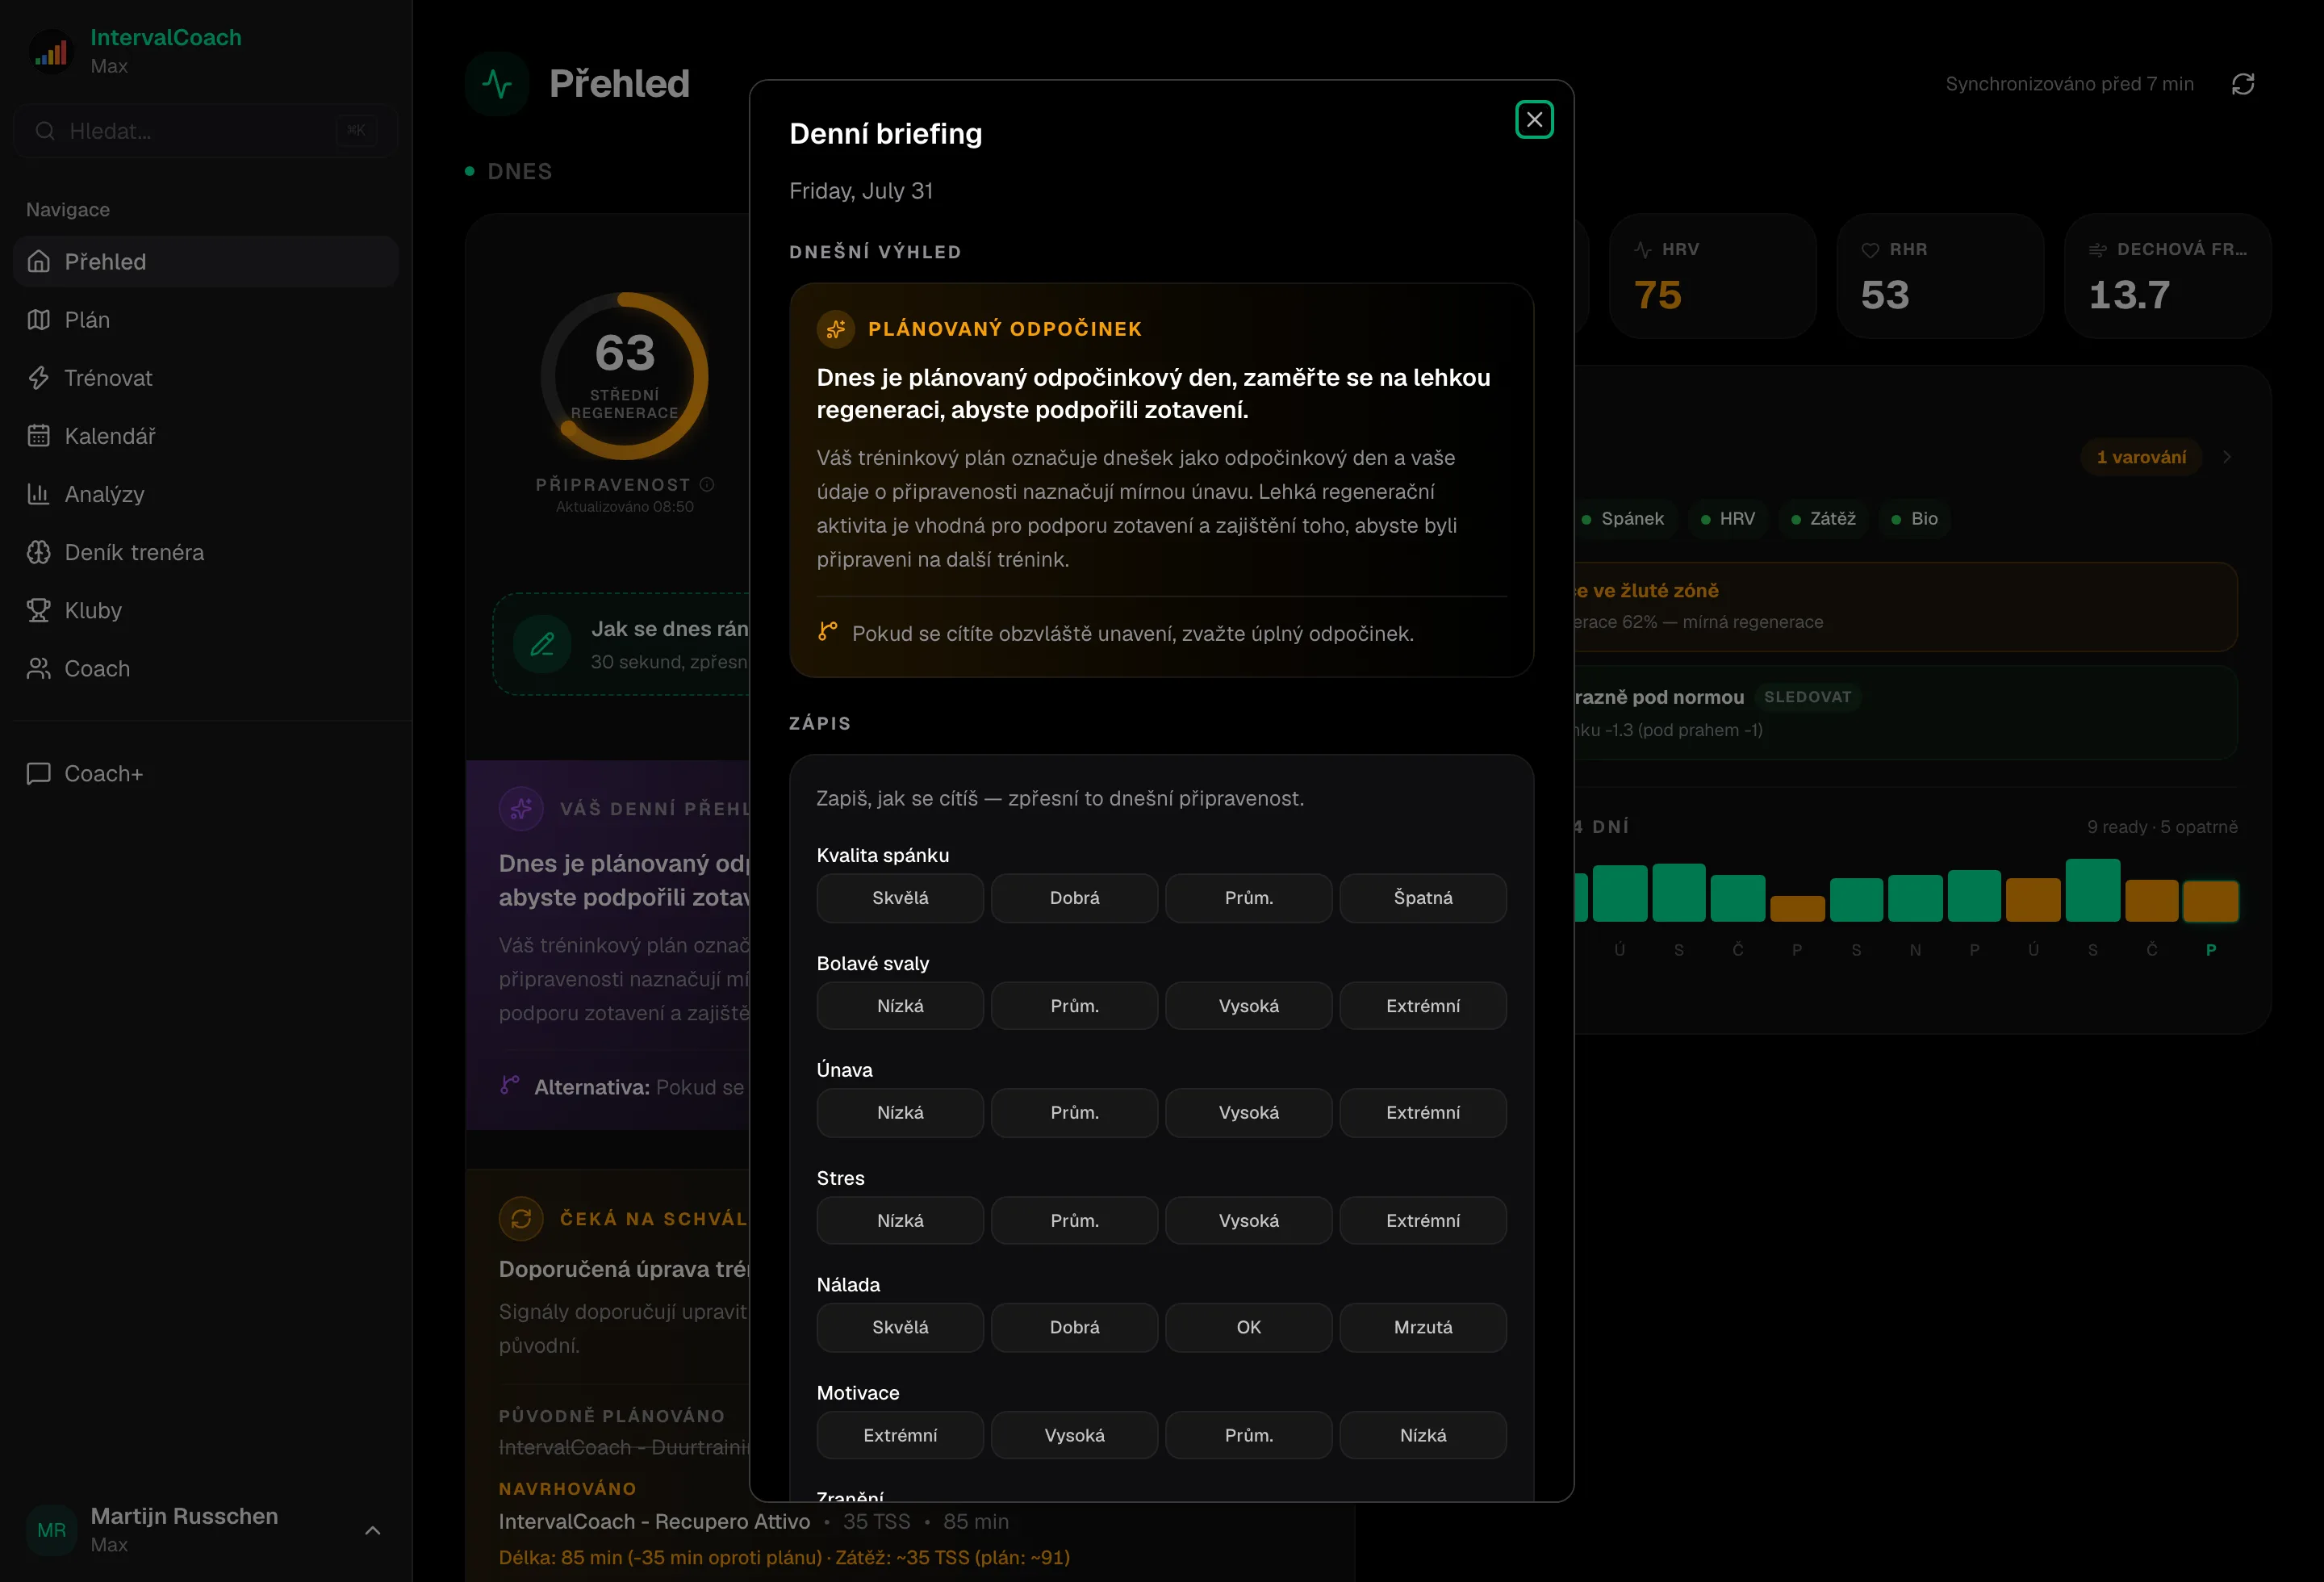This screenshot has width=2324, height=1582.
Task: Click the readiness score ring showing 63
Action: tap(625, 376)
